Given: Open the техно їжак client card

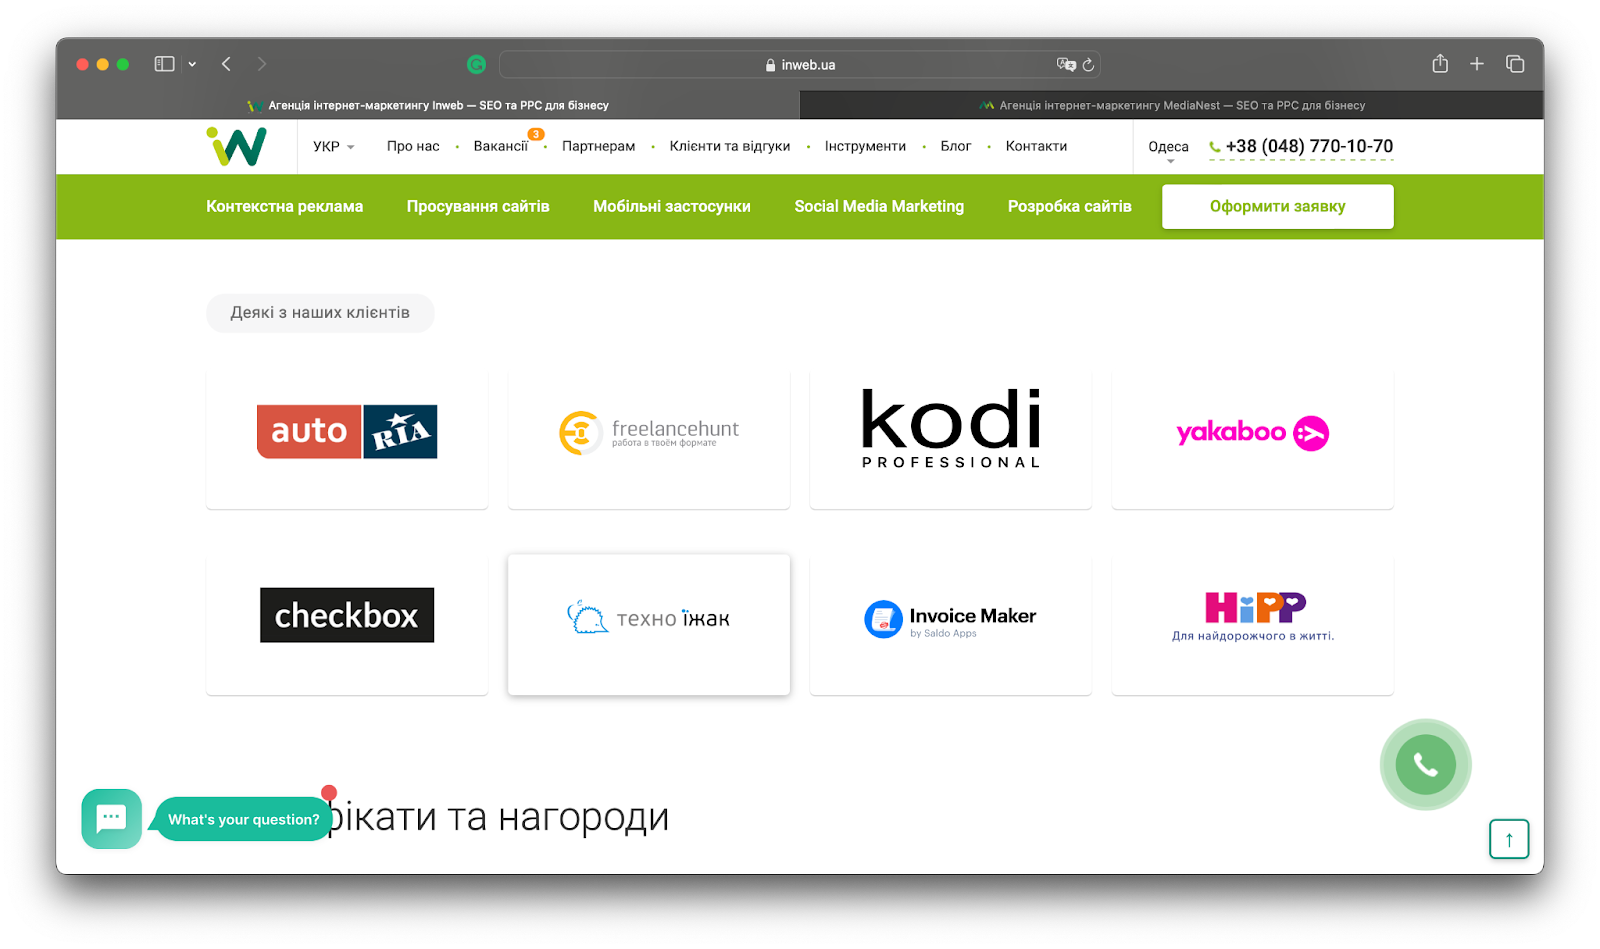Looking at the screenshot, I should pyautogui.click(x=649, y=625).
